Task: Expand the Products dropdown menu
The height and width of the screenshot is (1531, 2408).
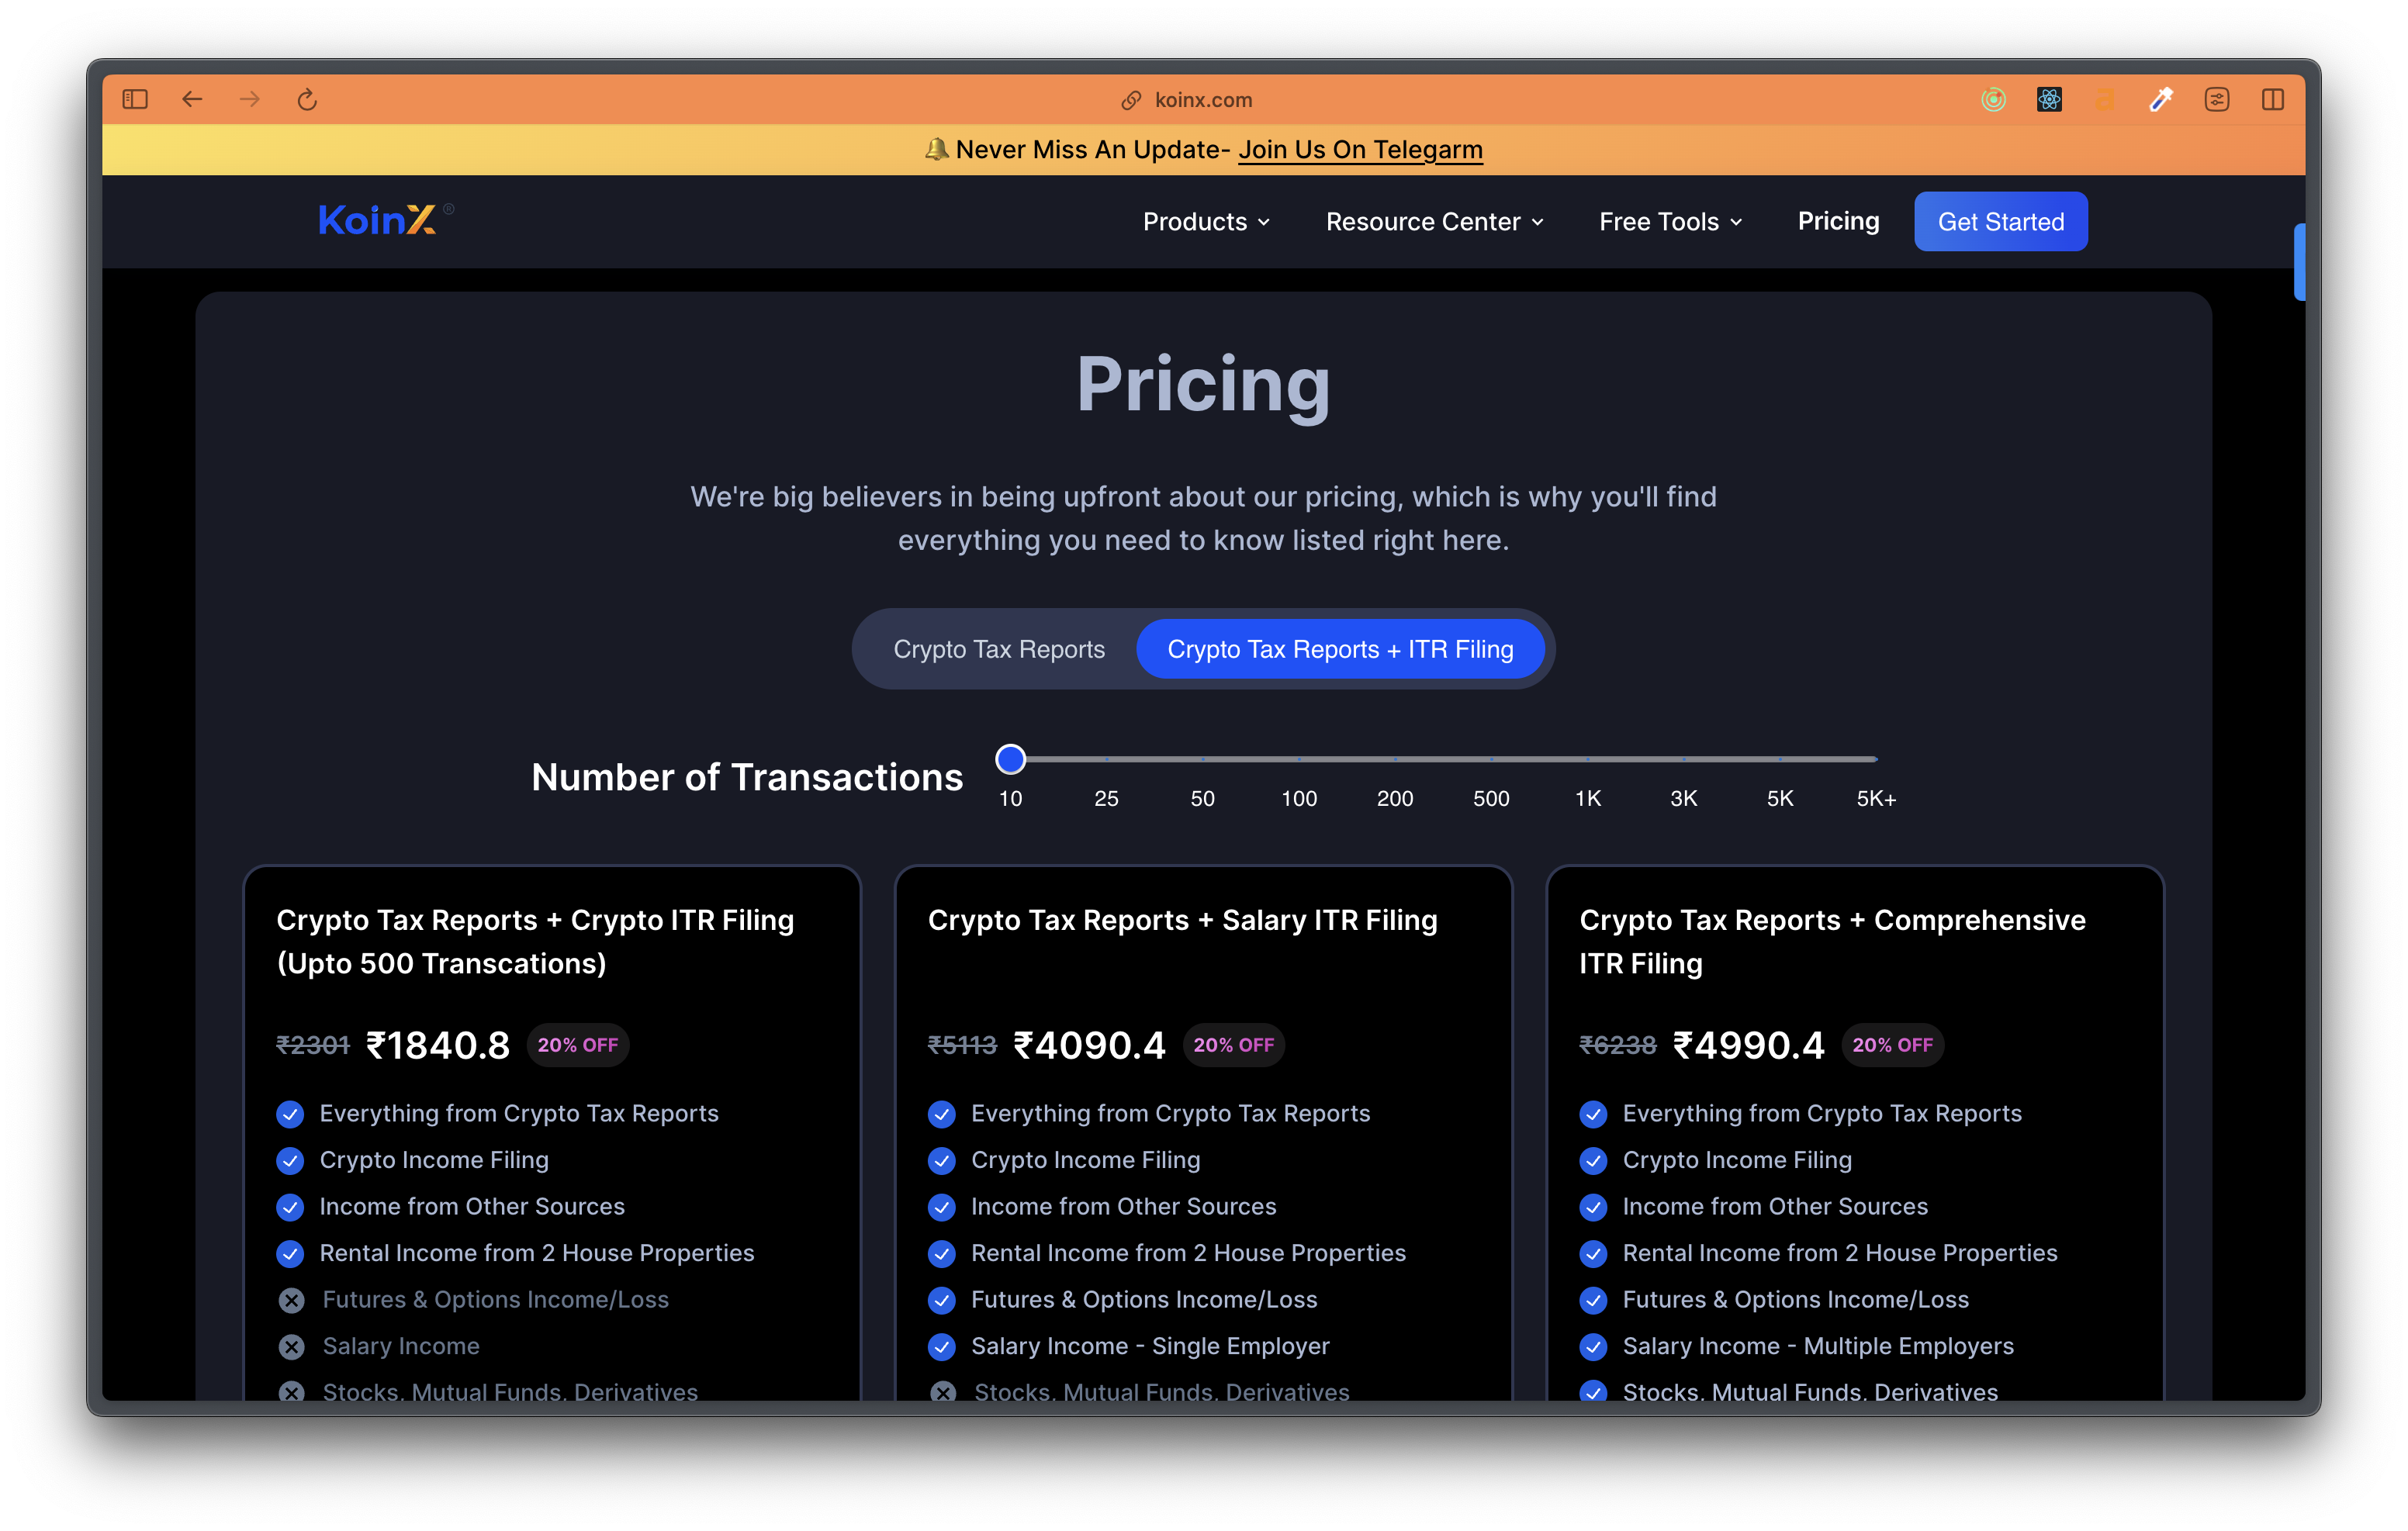Action: [x=1206, y=221]
